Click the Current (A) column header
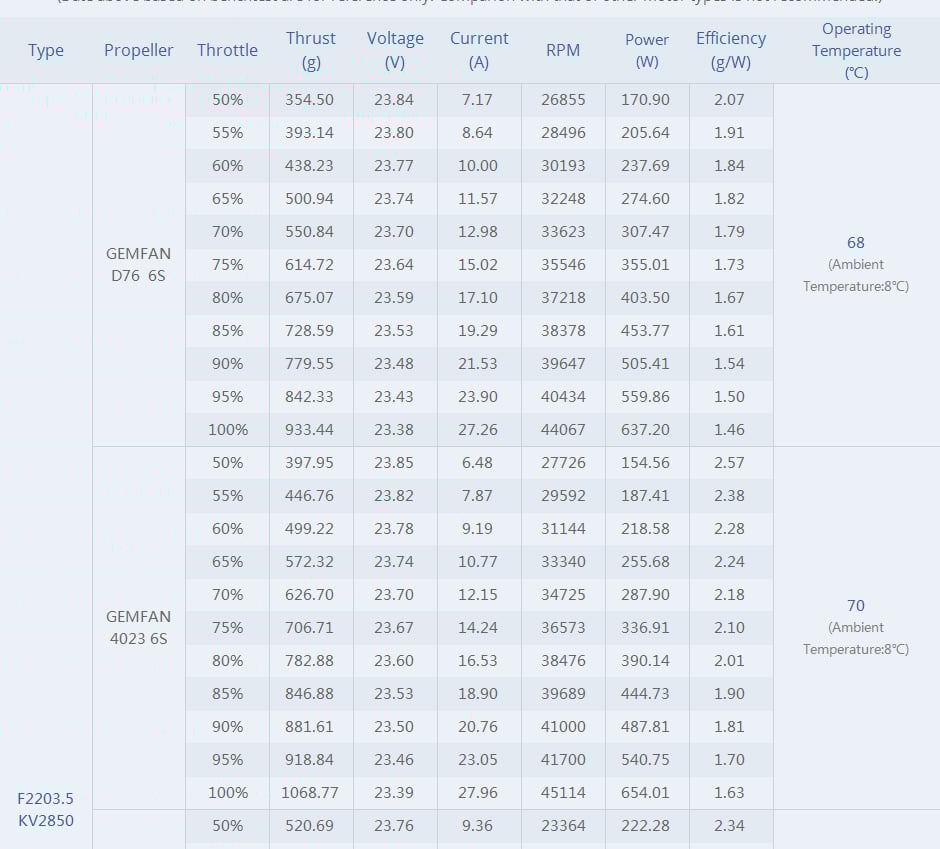 point(479,50)
